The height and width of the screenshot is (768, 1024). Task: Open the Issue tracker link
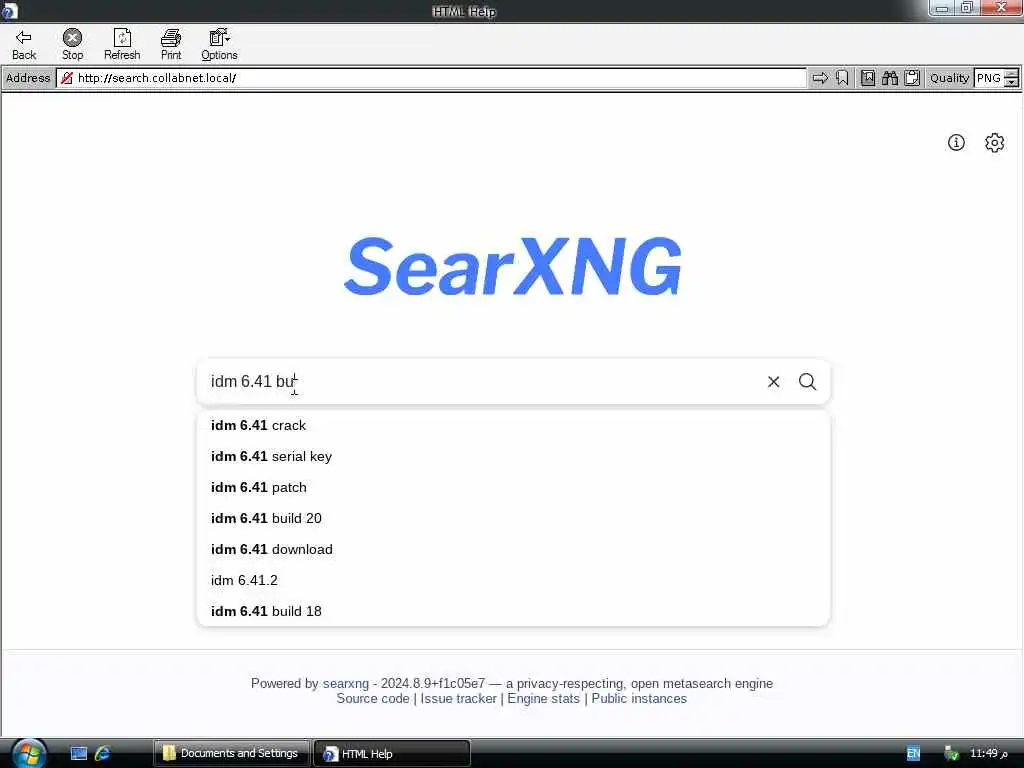coord(458,698)
